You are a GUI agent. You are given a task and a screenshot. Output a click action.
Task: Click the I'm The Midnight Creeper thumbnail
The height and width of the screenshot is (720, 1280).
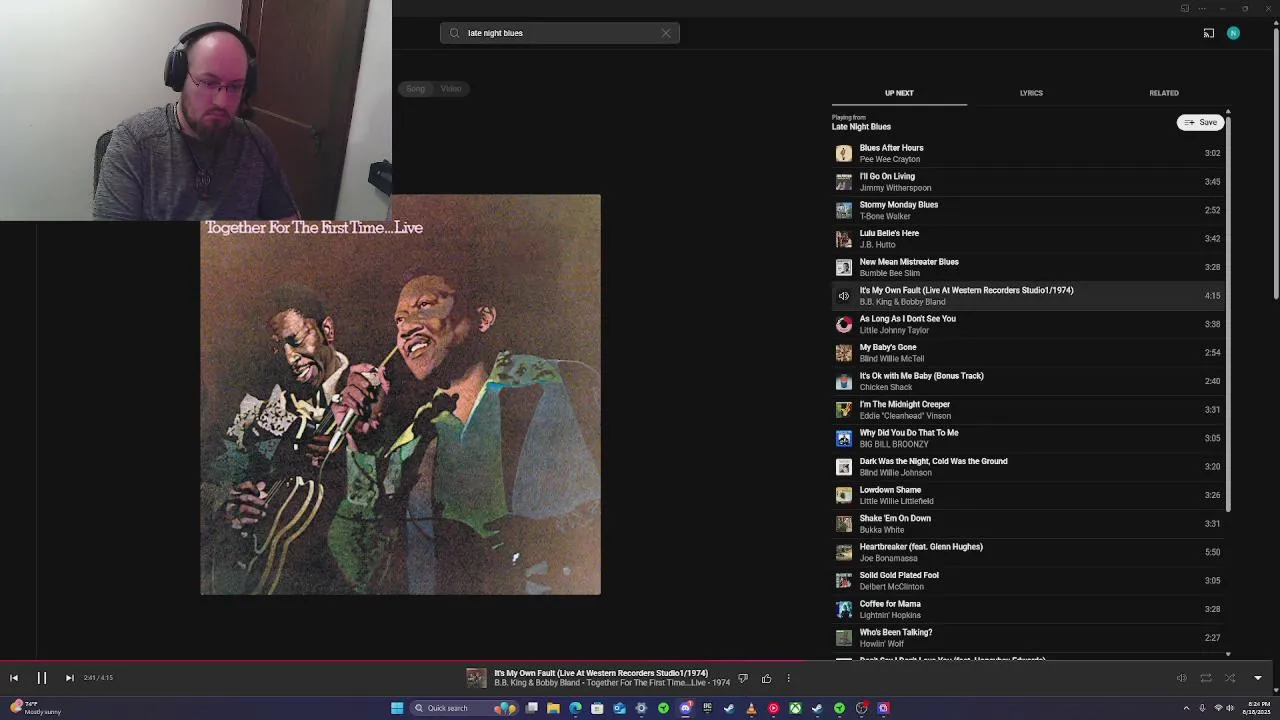tap(844, 410)
